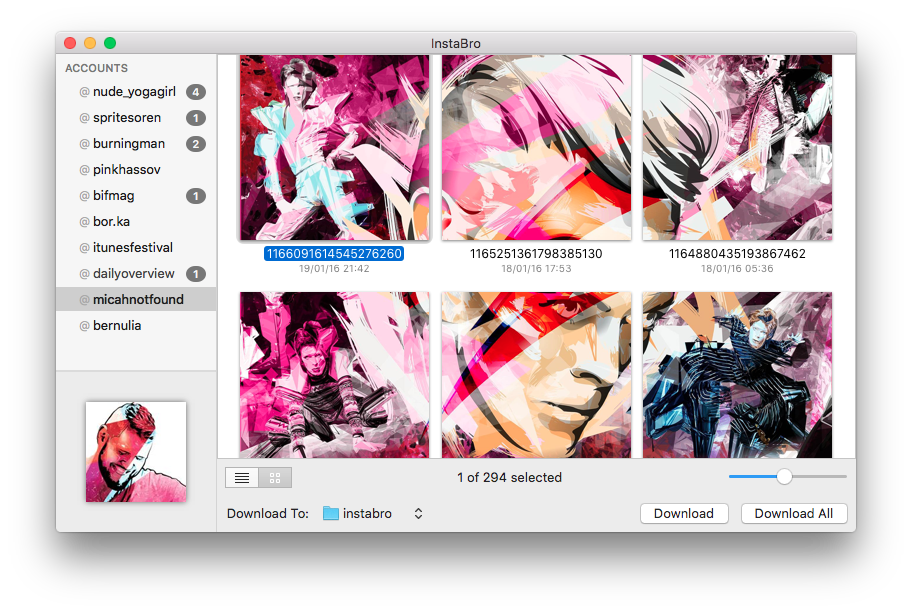The height and width of the screenshot is (612, 912).
Task: Click the Download To: label
Action: coord(268,514)
